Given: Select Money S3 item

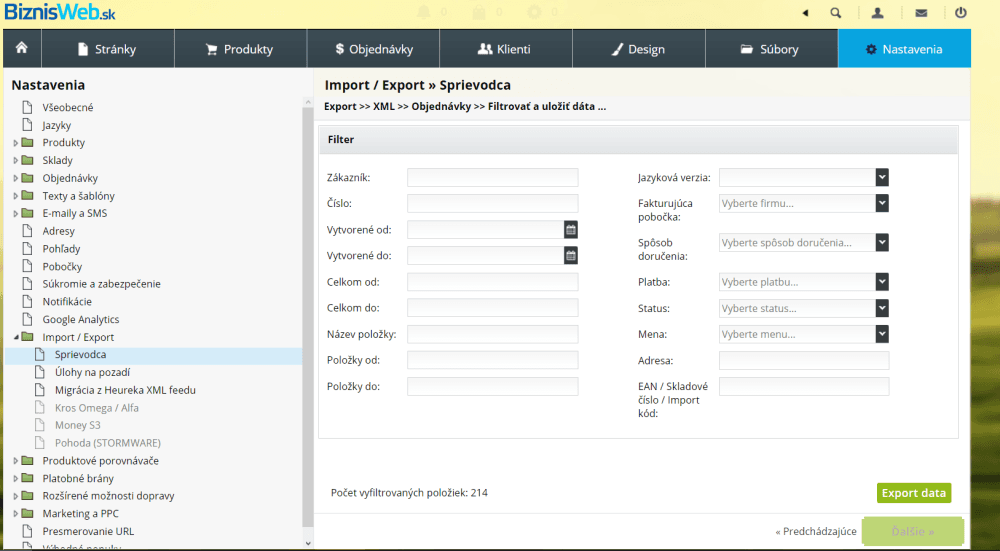Looking at the screenshot, I should (78, 425).
